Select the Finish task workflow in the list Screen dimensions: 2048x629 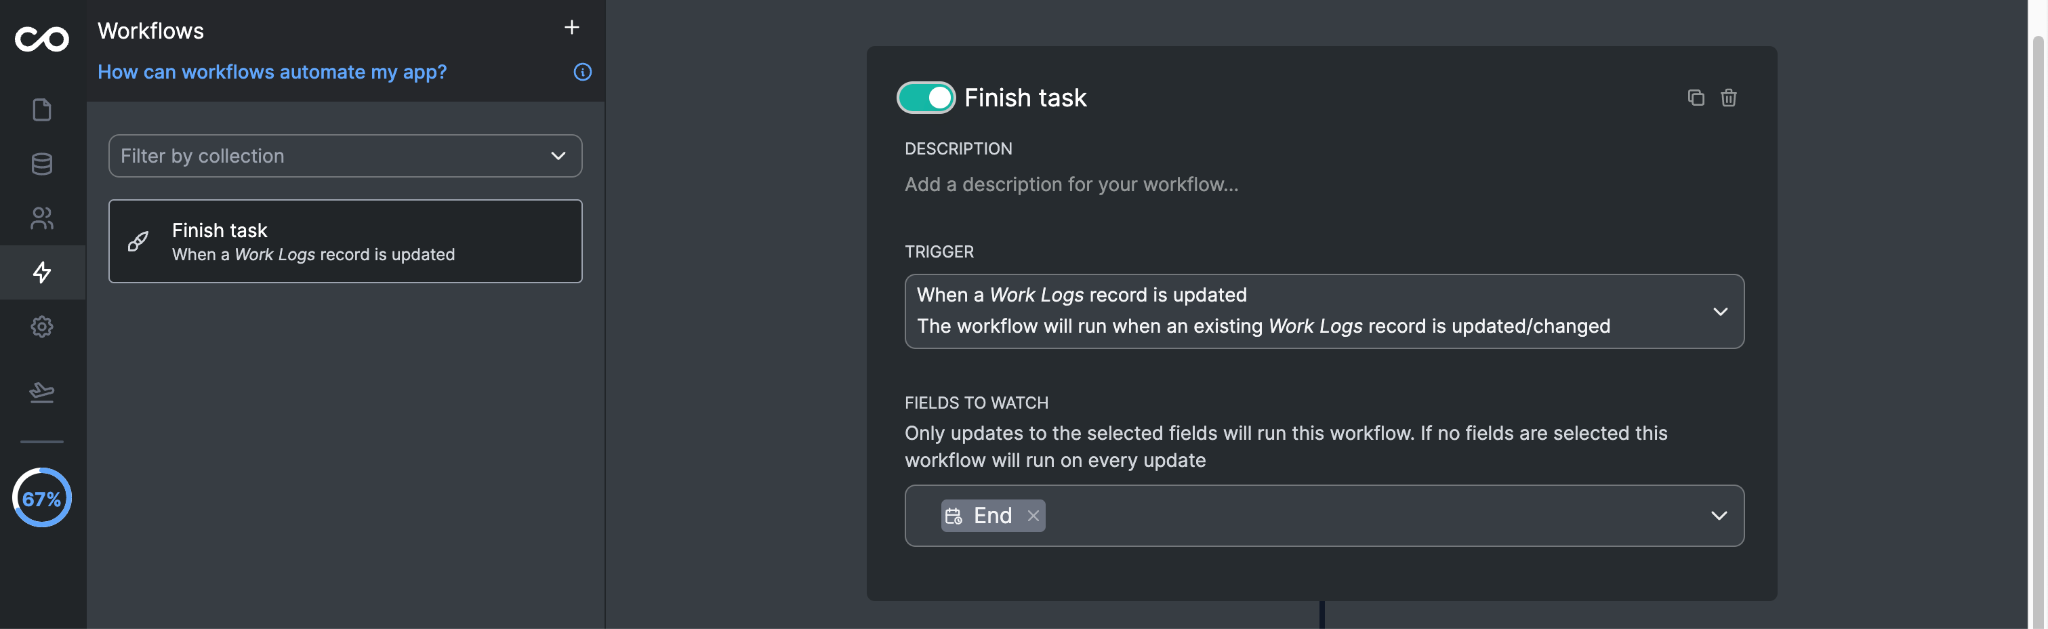(345, 241)
